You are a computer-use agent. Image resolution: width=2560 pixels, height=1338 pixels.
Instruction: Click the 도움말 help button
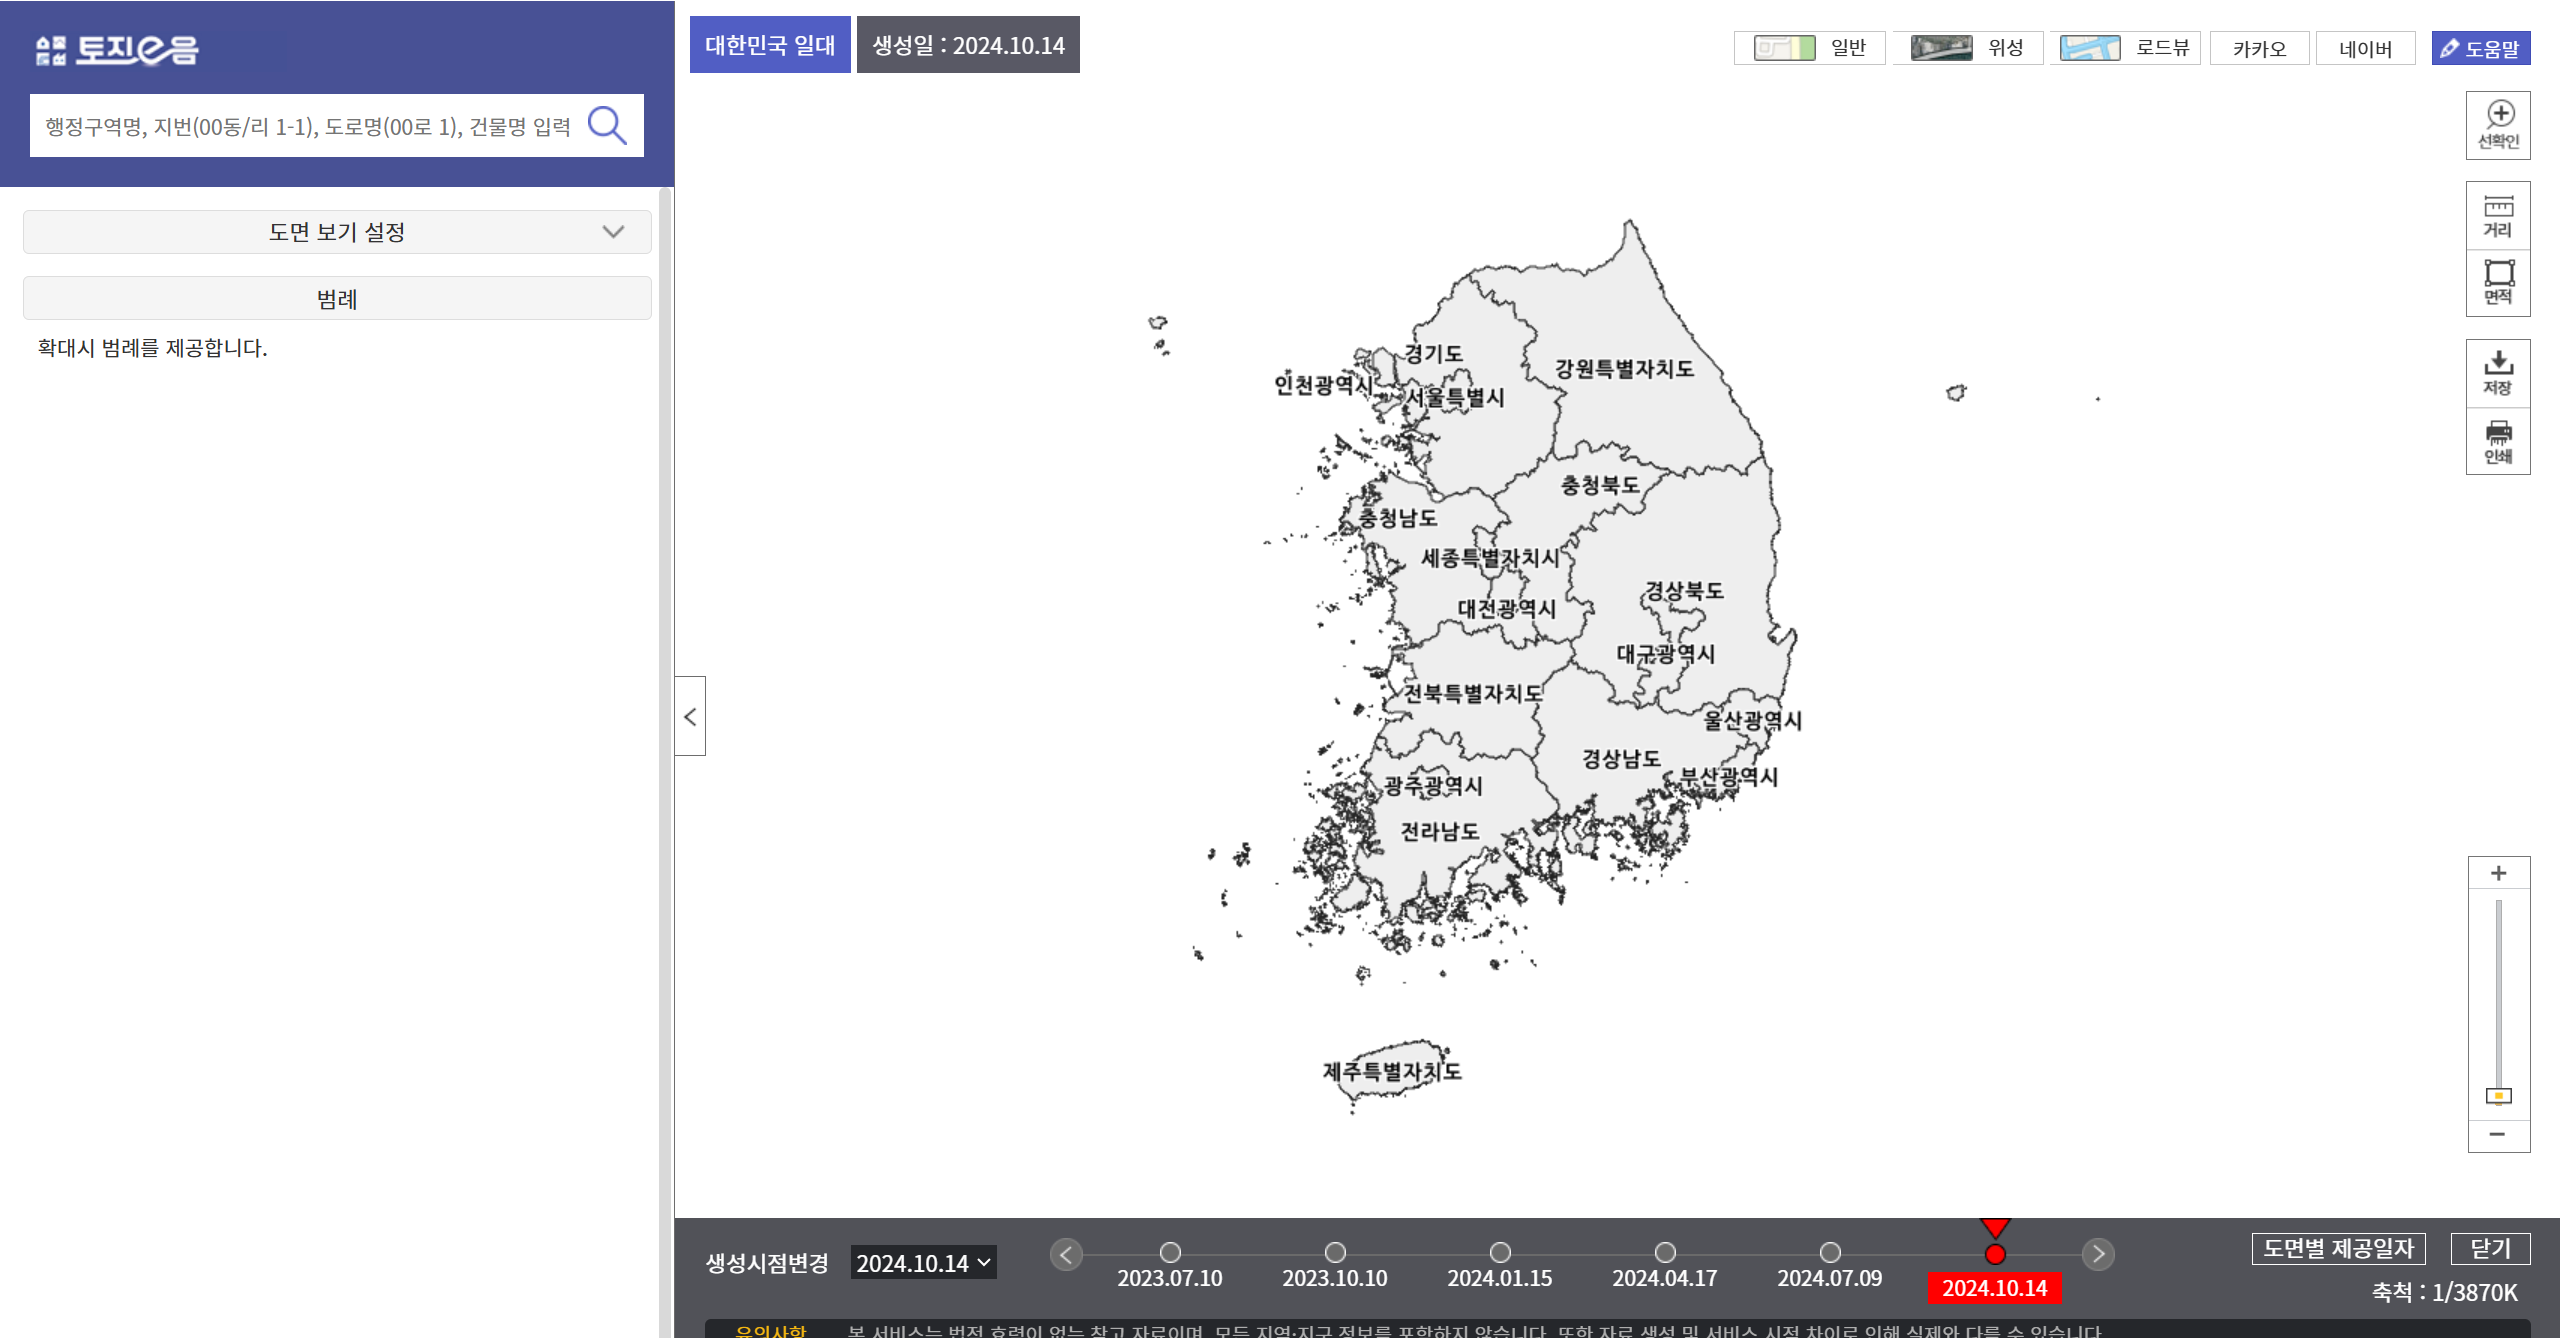pyautogui.click(x=2480, y=48)
